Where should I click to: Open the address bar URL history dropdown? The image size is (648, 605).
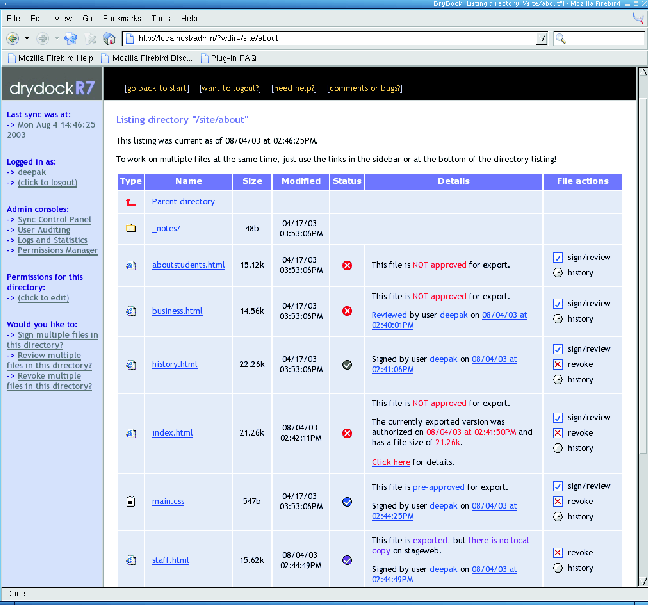(541, 38)
